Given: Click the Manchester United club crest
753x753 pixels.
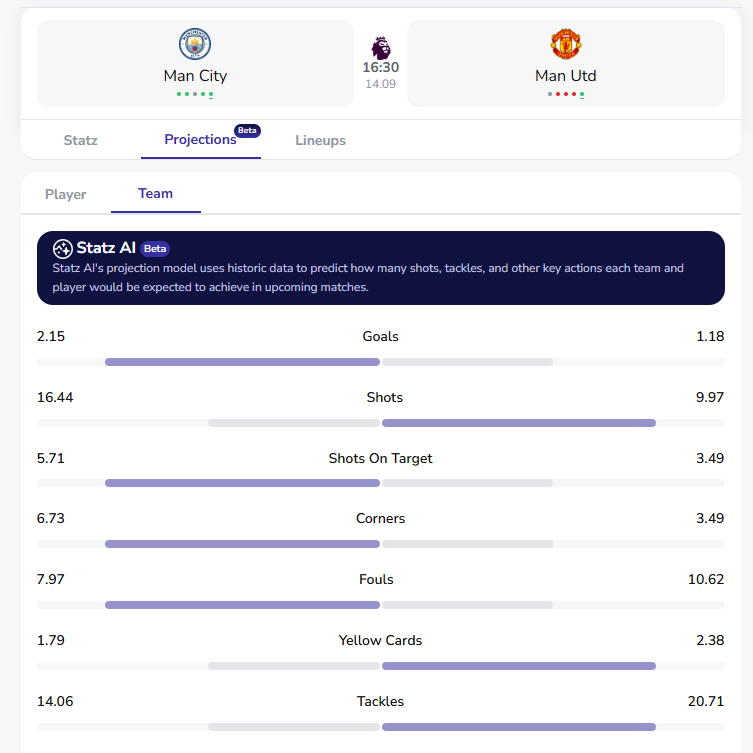Looking at the screenshot, I should [x=566, y=45].
